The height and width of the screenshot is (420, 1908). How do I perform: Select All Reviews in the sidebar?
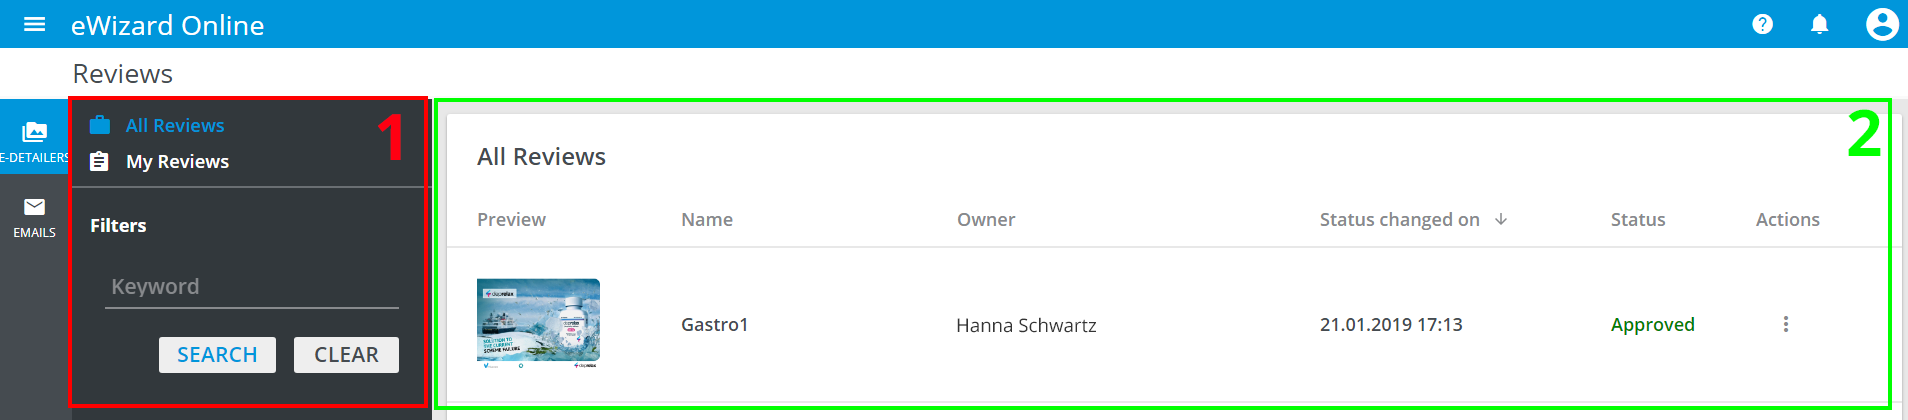[175, 125]
